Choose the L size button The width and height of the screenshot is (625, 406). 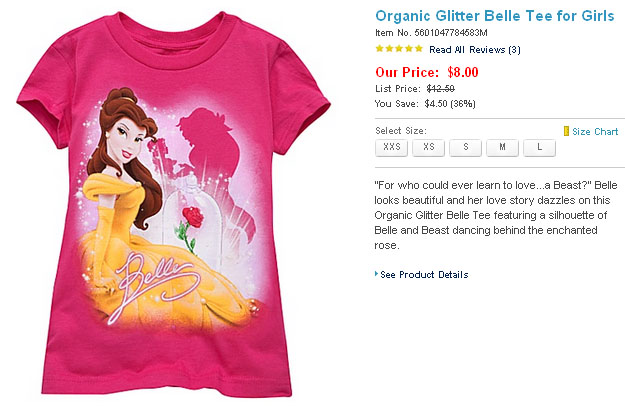click(x=539, y=148)
